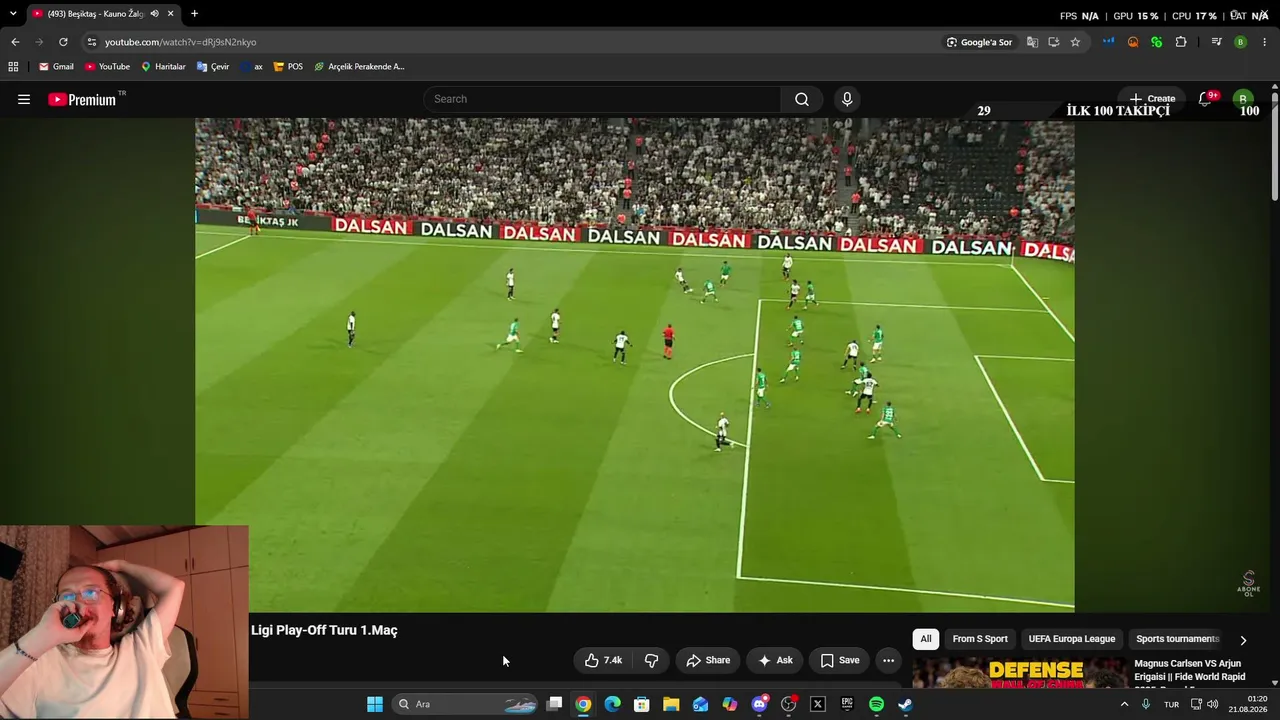Open the Arçelik Perakende bookmark

tap(359, 67)
